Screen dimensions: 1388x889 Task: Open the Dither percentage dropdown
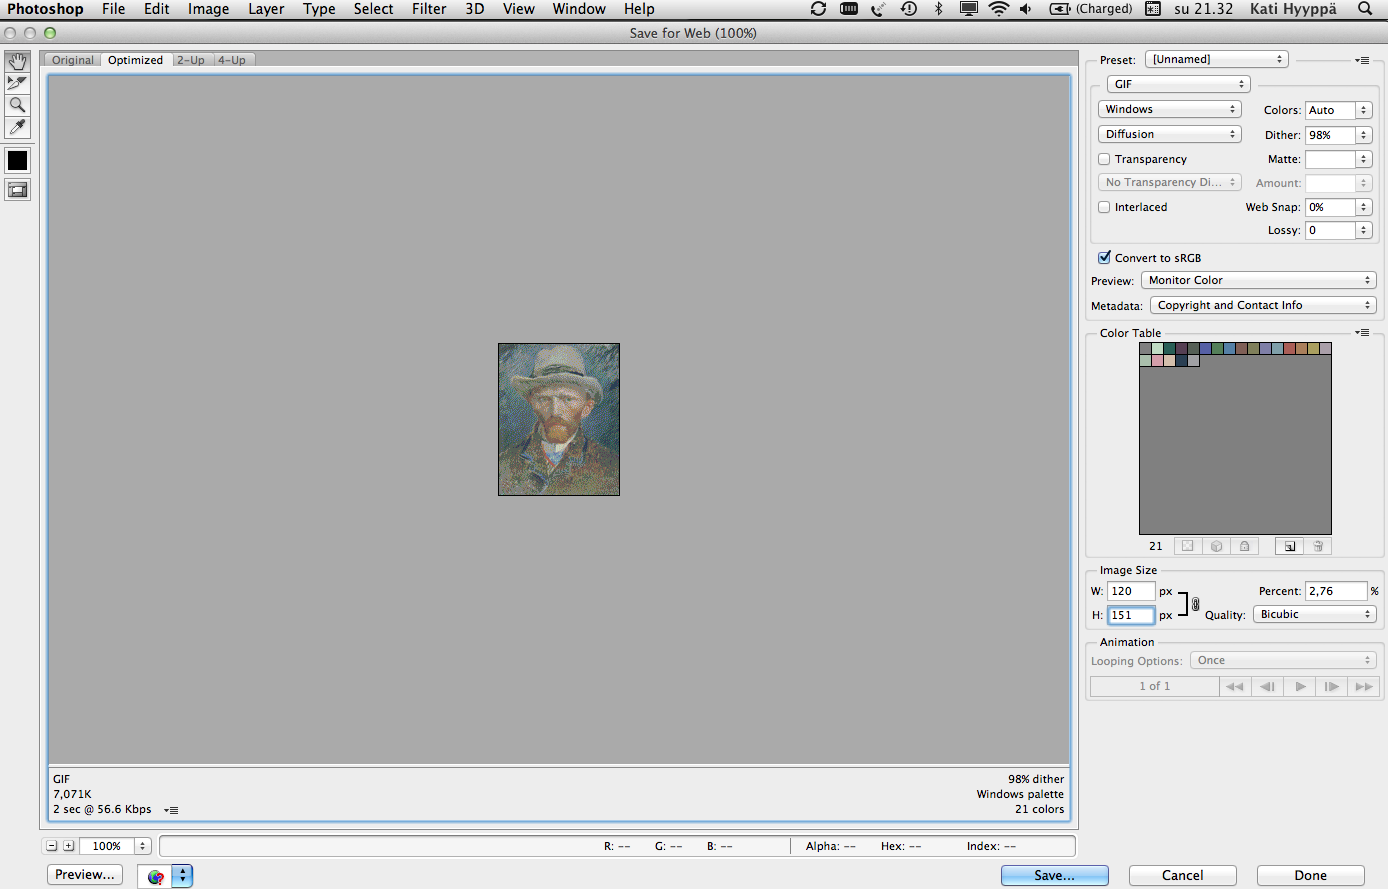[x=1363, y=135]
